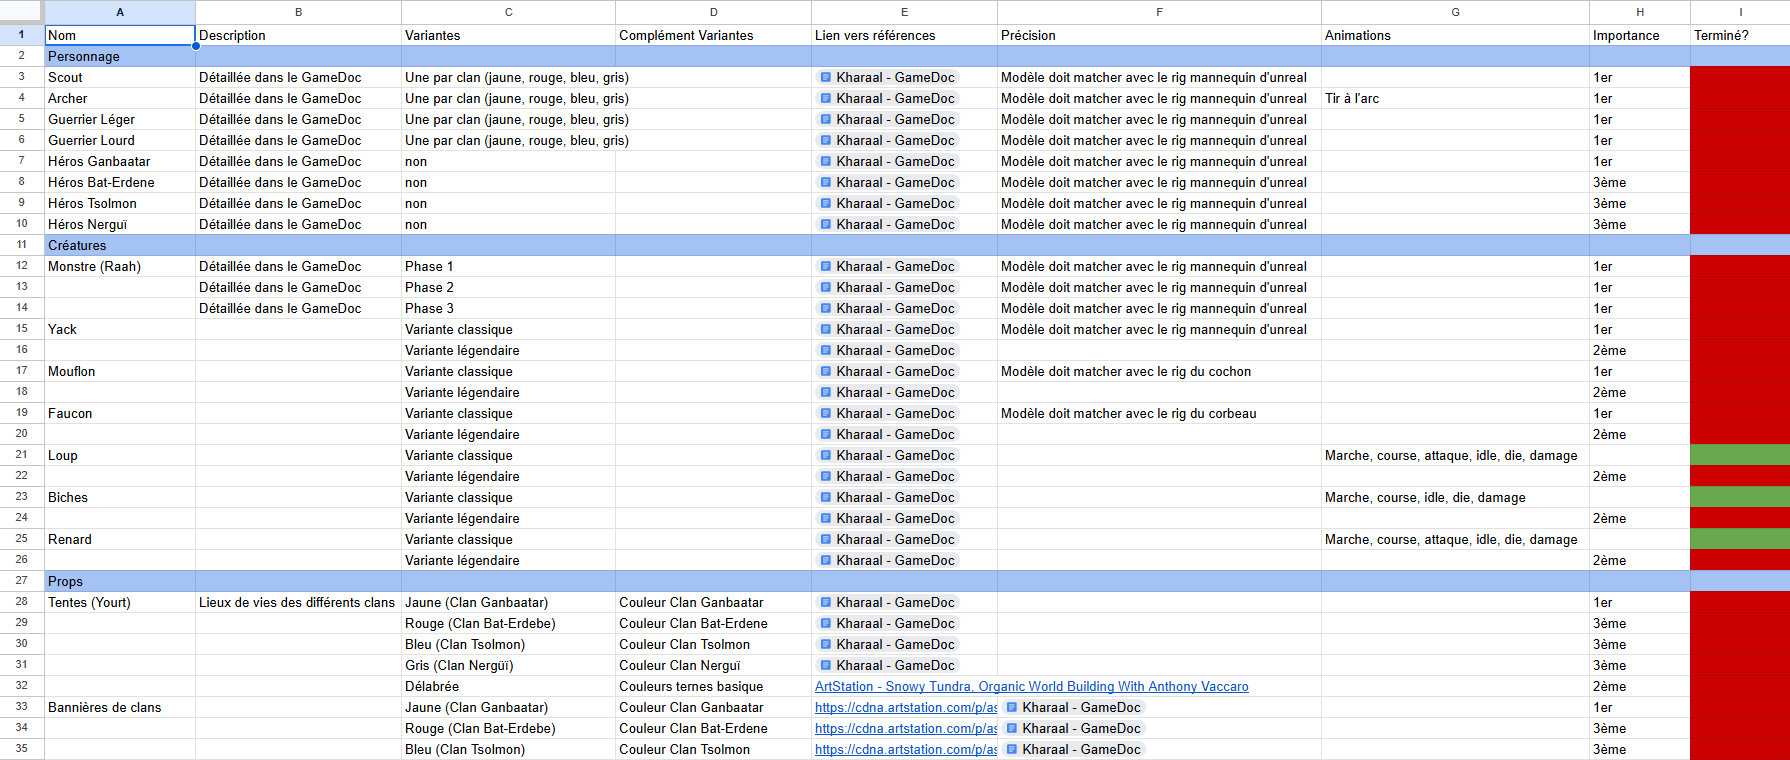Select column A header

120,12
